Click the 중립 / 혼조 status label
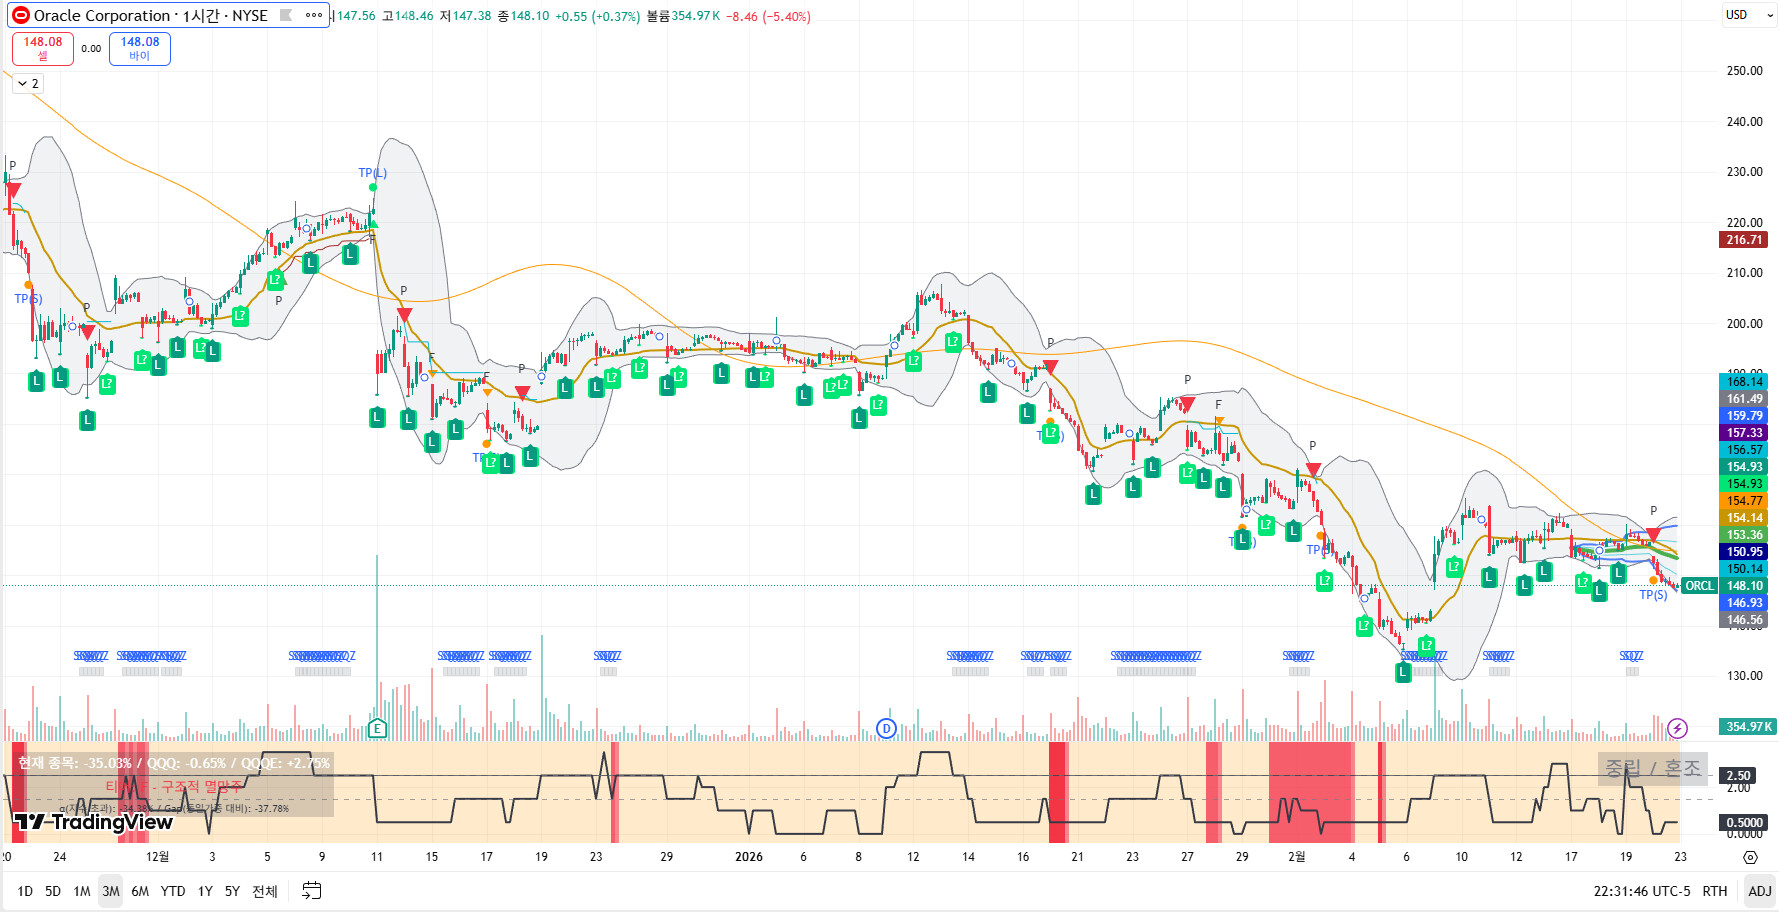 1653,768
